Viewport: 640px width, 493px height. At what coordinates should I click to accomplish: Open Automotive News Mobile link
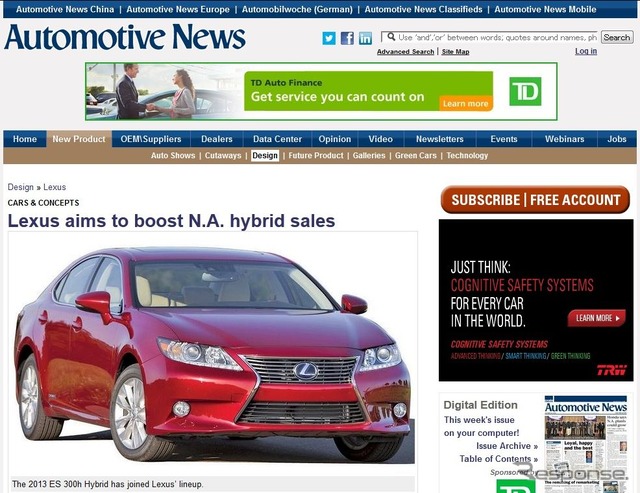click(545, 9)
